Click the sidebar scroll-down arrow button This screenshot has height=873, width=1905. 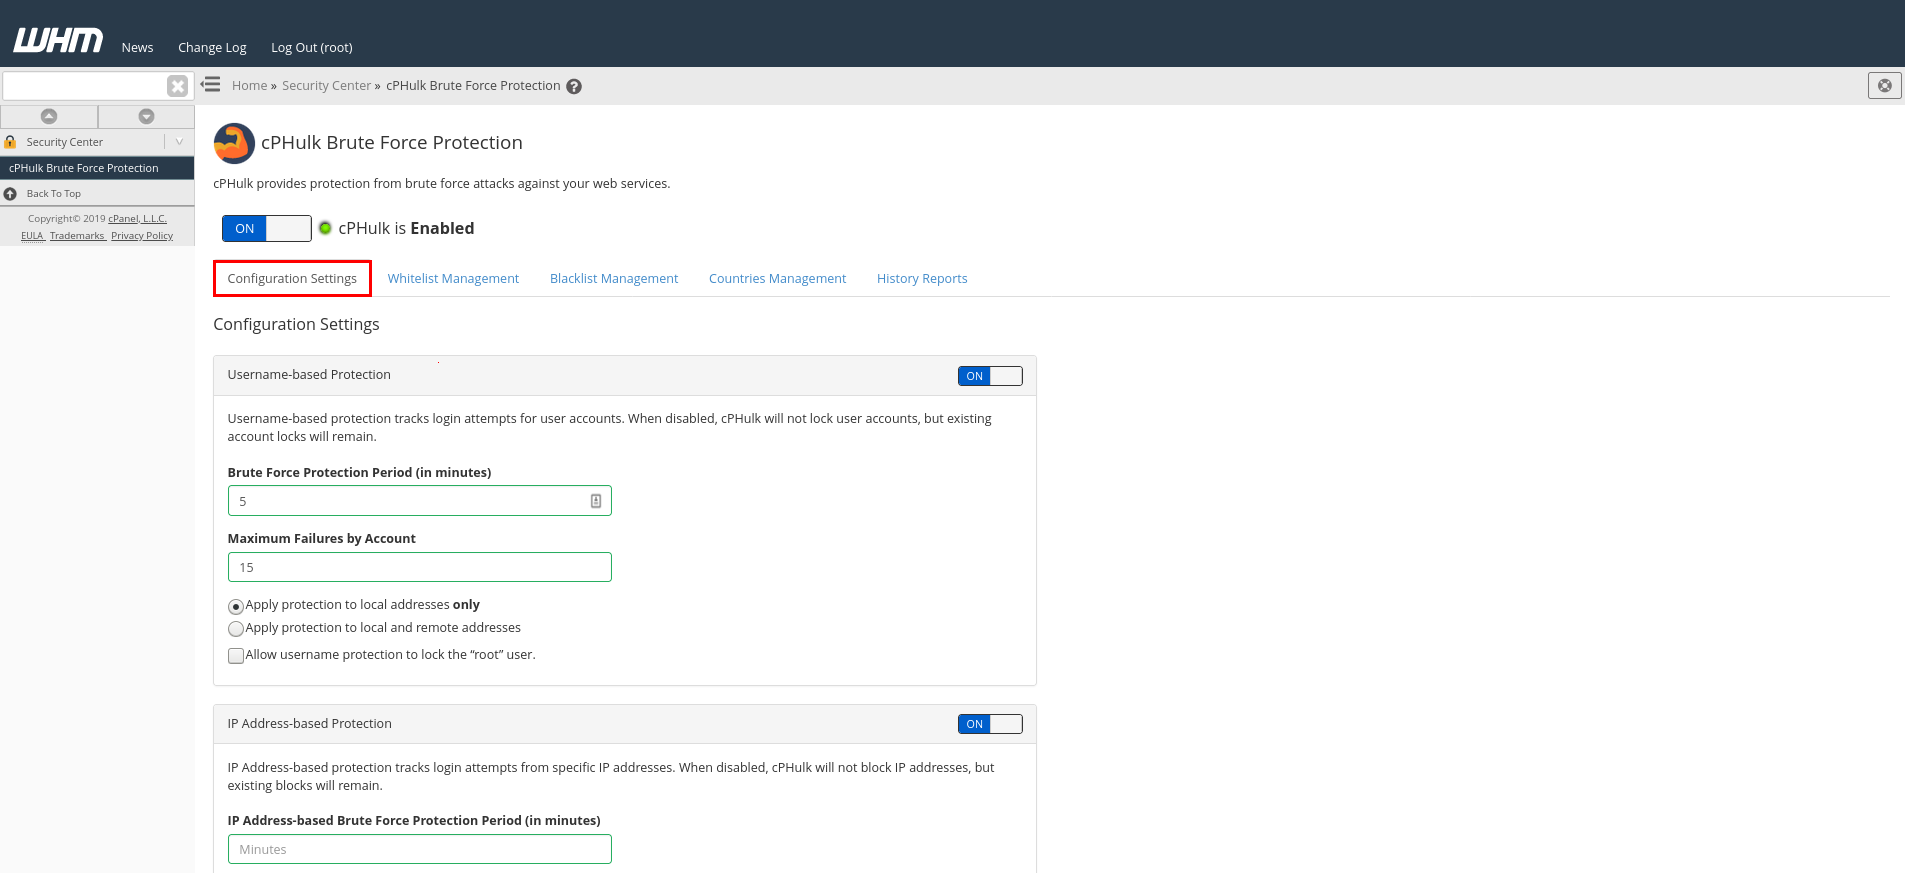coord(146,116)
